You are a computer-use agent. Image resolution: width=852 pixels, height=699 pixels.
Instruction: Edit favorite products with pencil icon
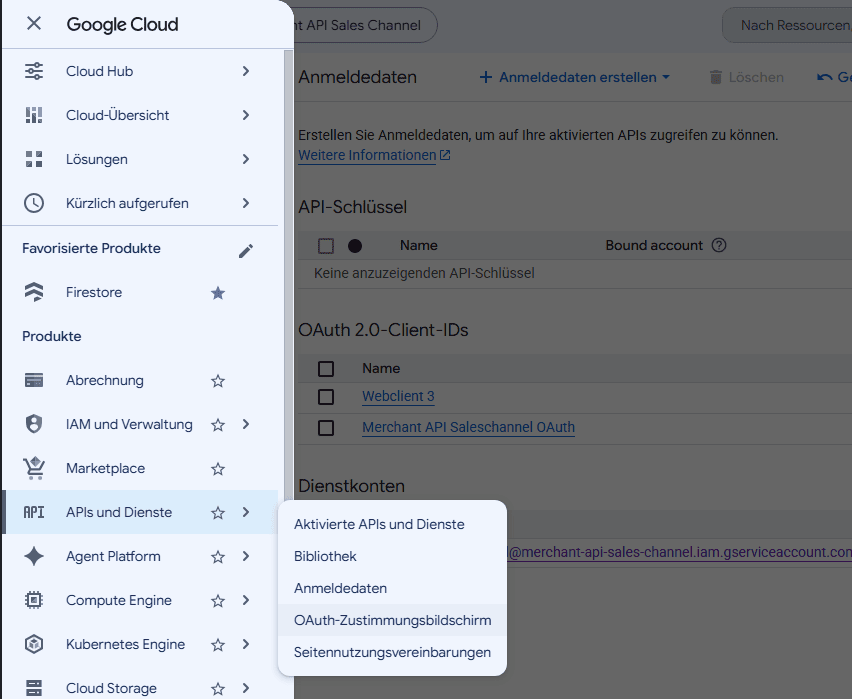(x=246, y=251)
